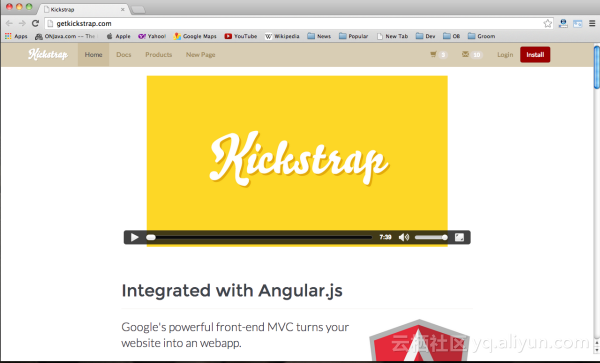Mute the video with speaker icon

coord(404,238)
